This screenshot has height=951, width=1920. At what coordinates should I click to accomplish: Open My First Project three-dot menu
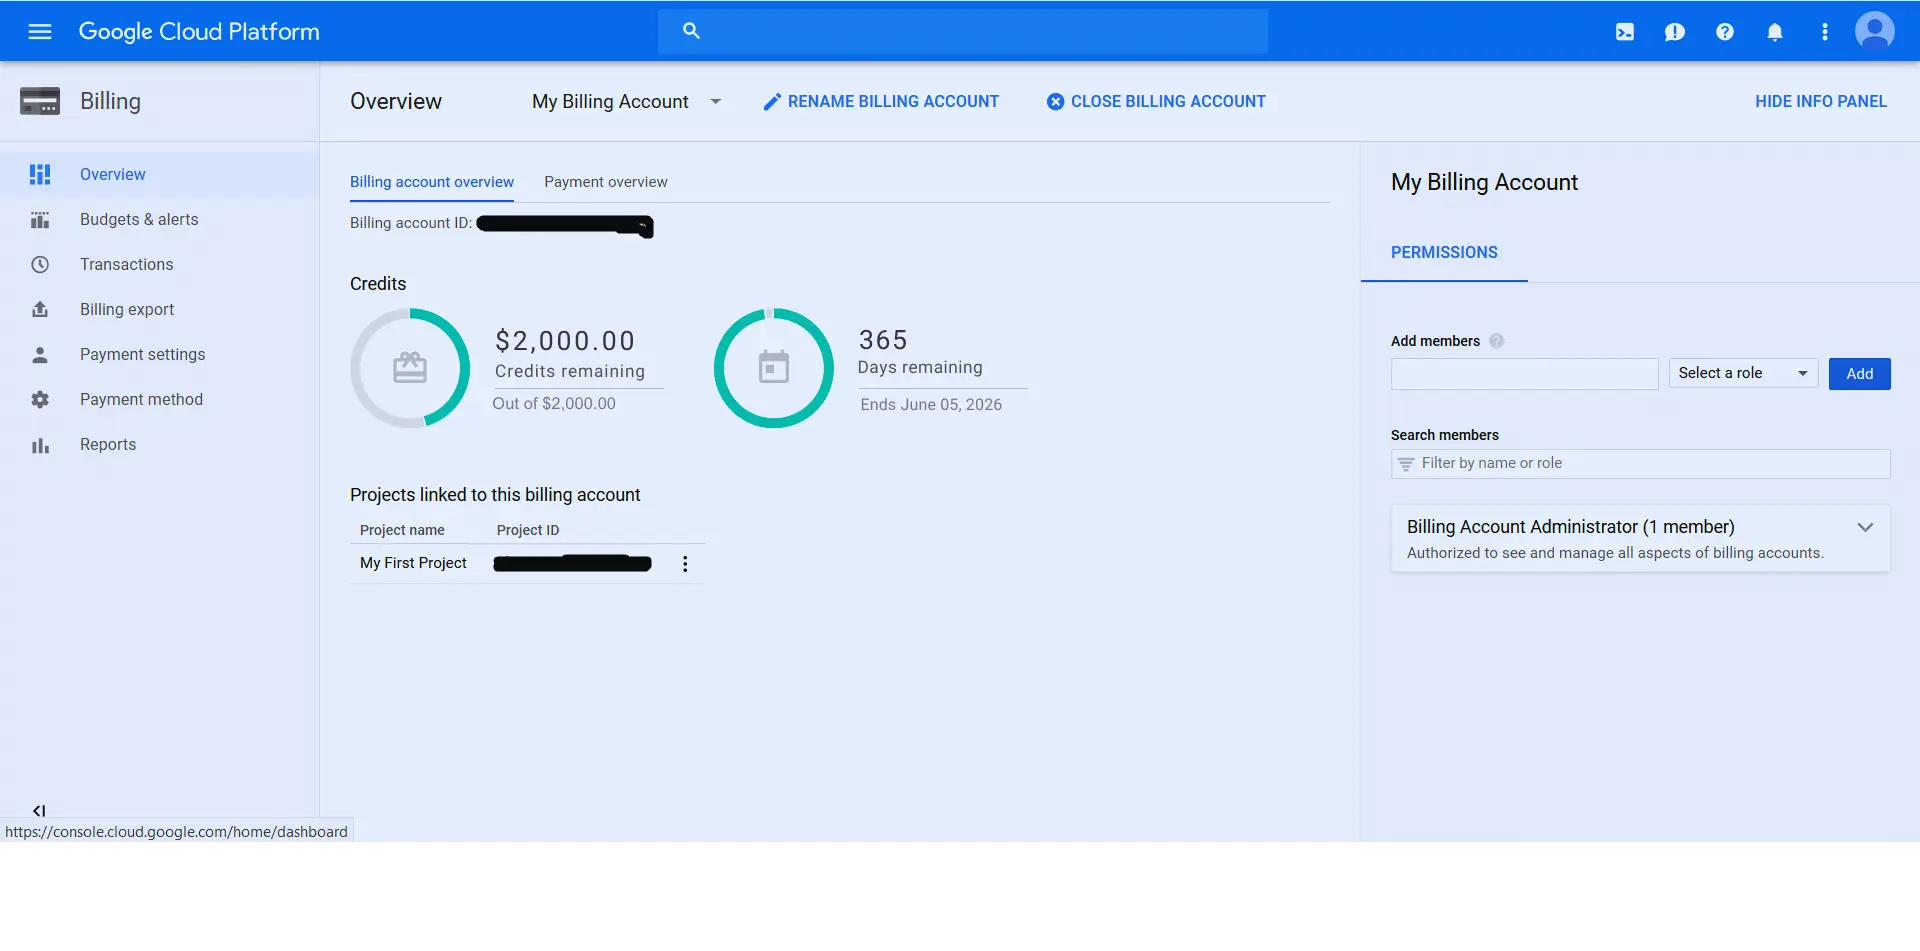tap(685, 564)
